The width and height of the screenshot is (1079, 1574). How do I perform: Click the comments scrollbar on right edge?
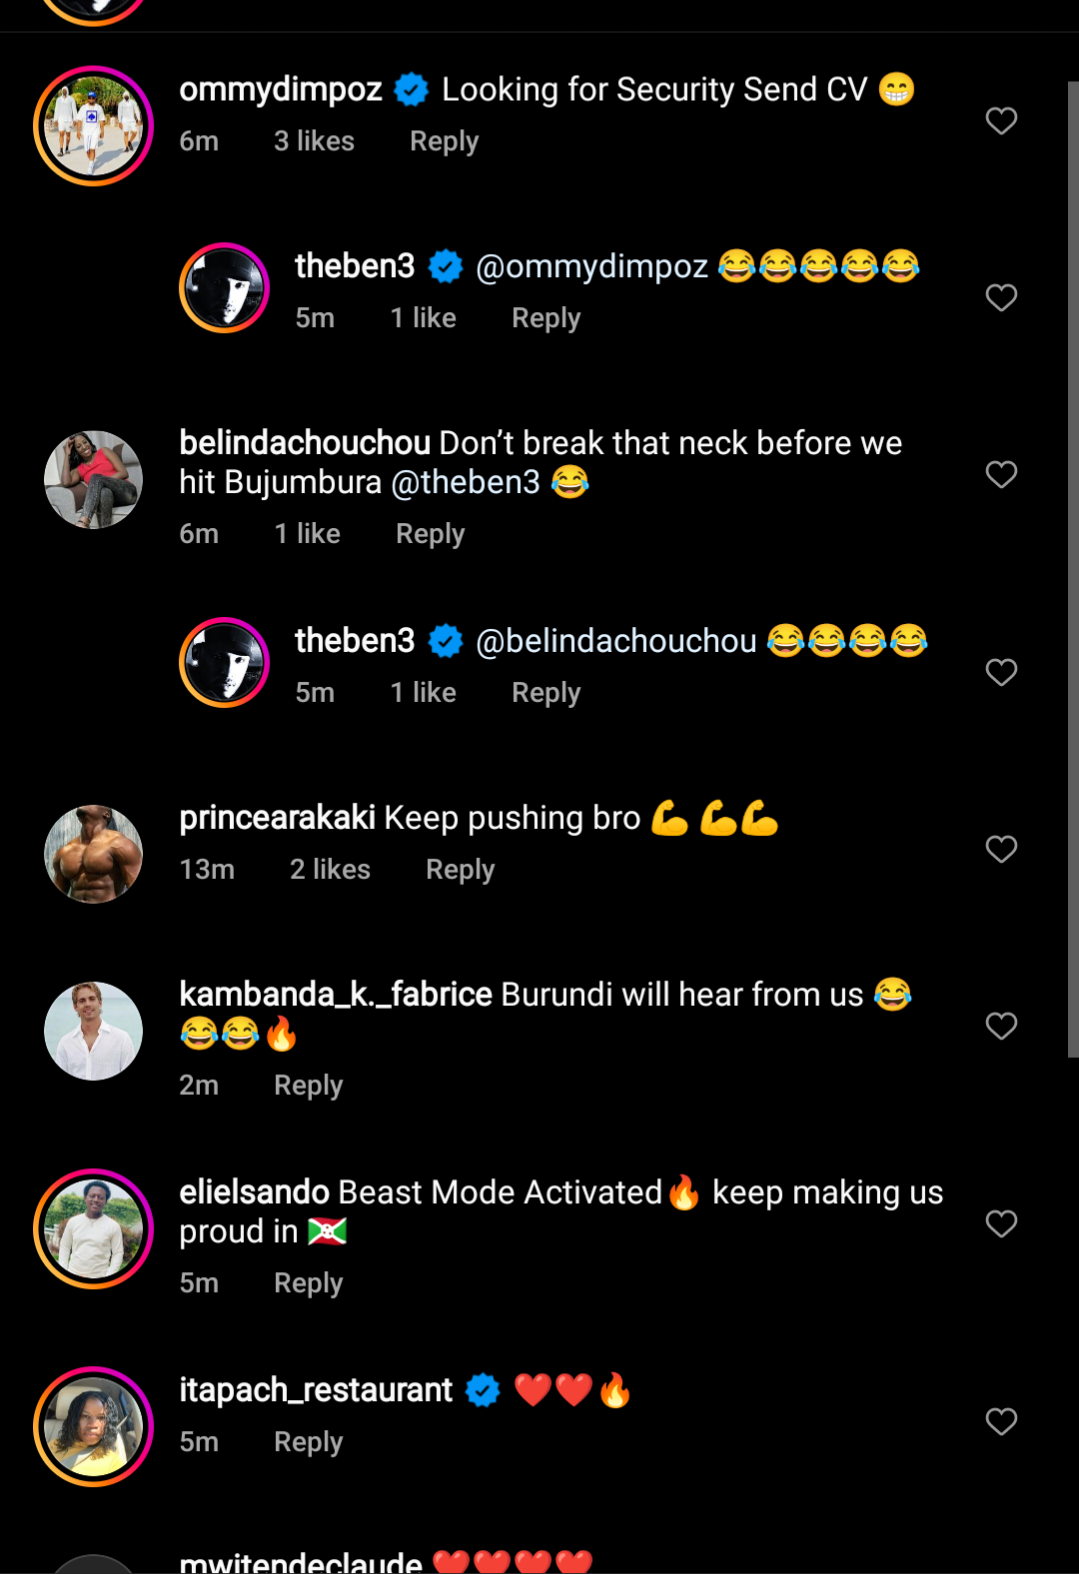1072,570
